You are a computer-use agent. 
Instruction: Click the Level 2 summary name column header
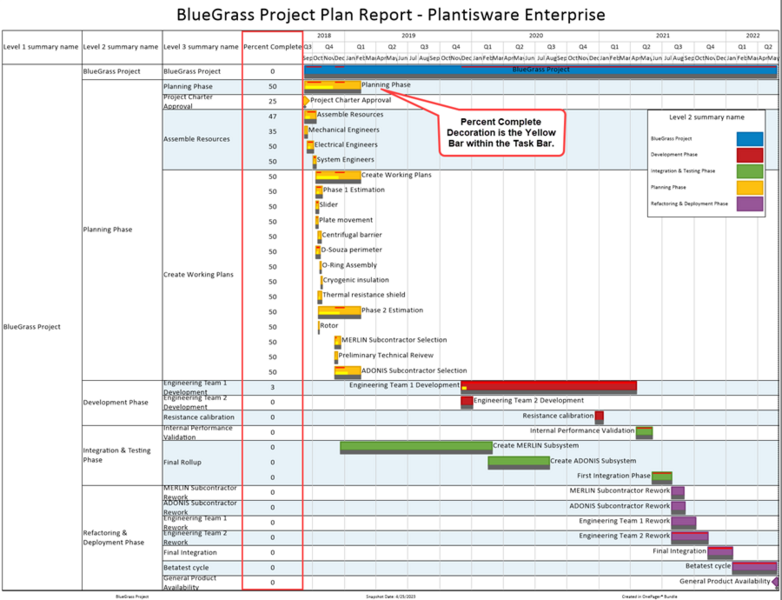pyautogui.click(x=122, y=47)
